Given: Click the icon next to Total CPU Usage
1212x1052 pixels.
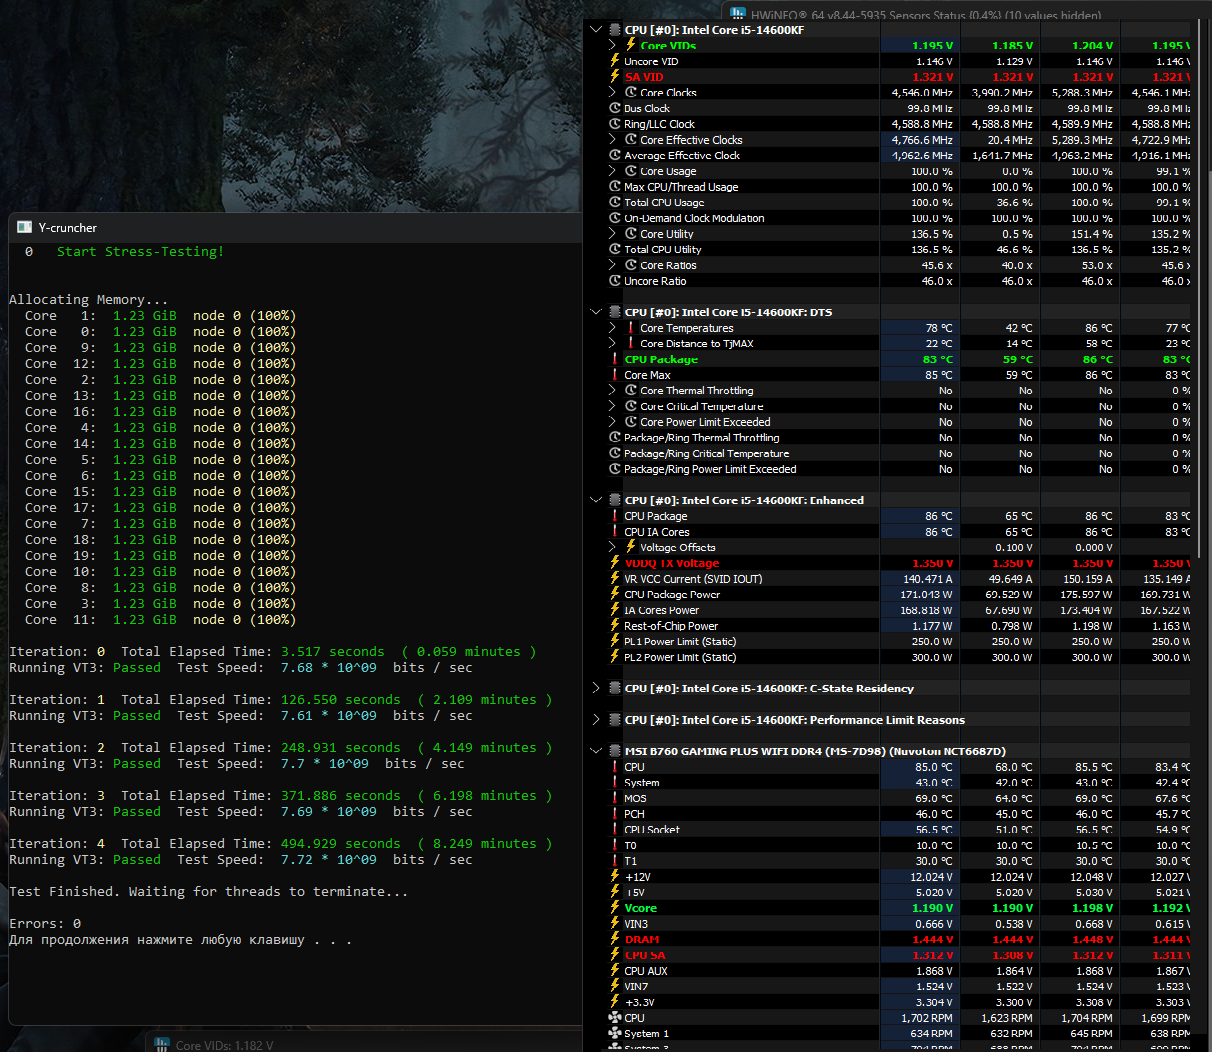Looking at the screenshot, I should 615,202.
